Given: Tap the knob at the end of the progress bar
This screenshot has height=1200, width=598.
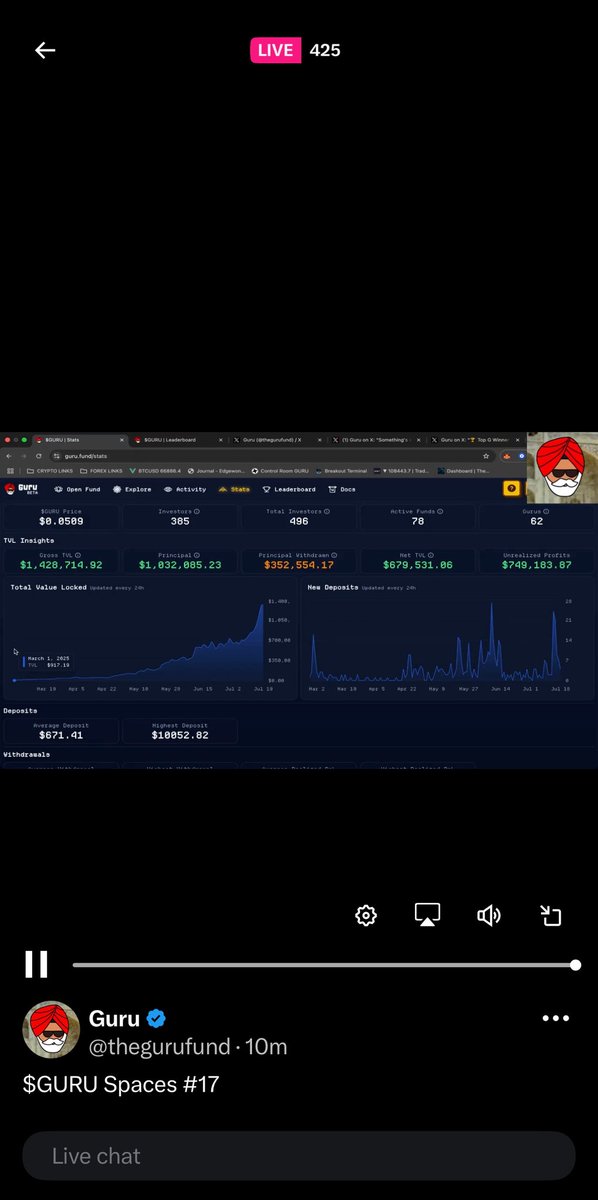Looking at the screenshot, I should point(575,965).
